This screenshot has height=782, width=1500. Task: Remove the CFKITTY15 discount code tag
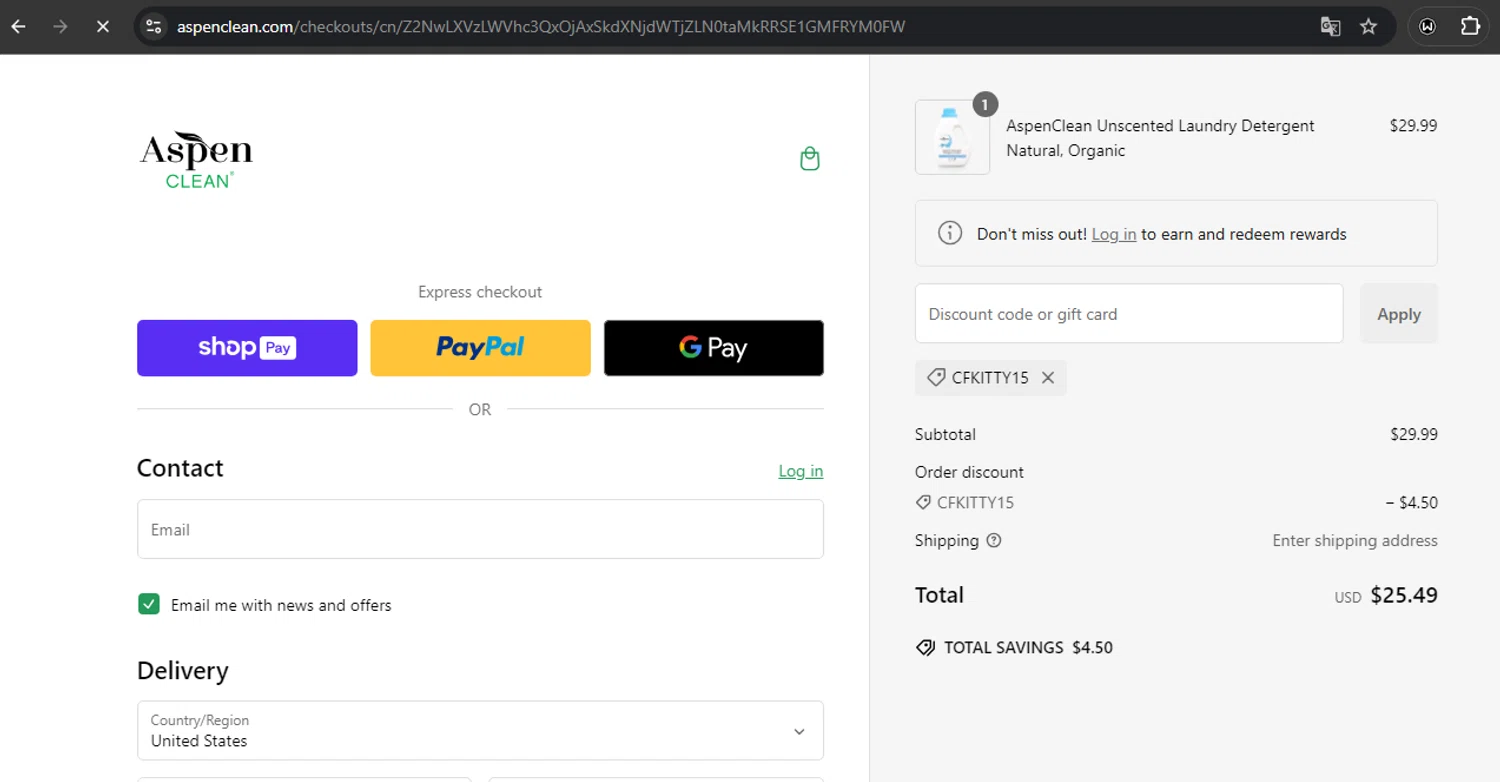(1048, 378)
